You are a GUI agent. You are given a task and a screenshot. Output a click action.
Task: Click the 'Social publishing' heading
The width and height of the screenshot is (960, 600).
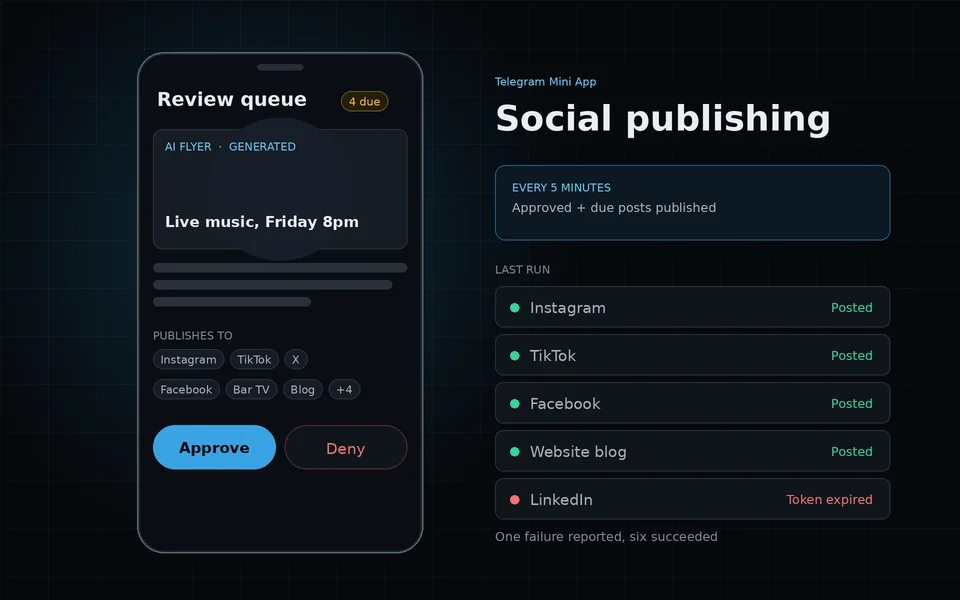coord(663,119)
